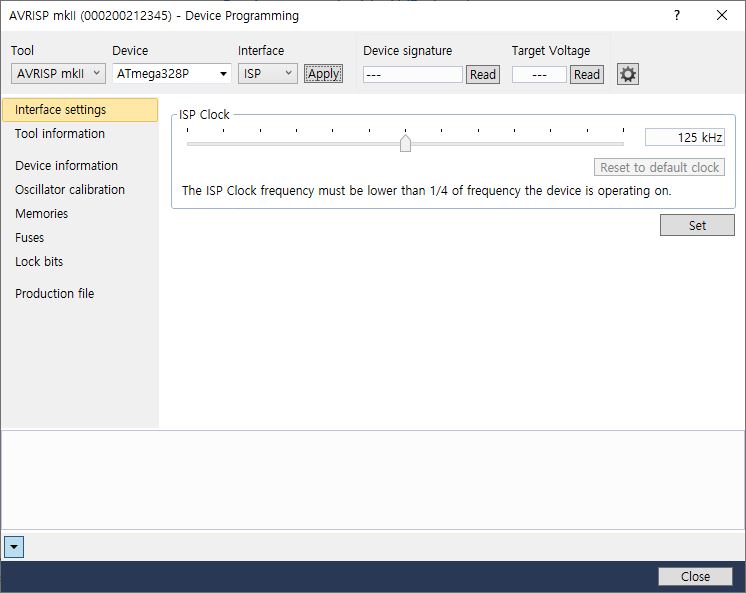Viewport: 746px width, 593px height.
Task: Click the Close button at bottom
Action: [695, 576]
